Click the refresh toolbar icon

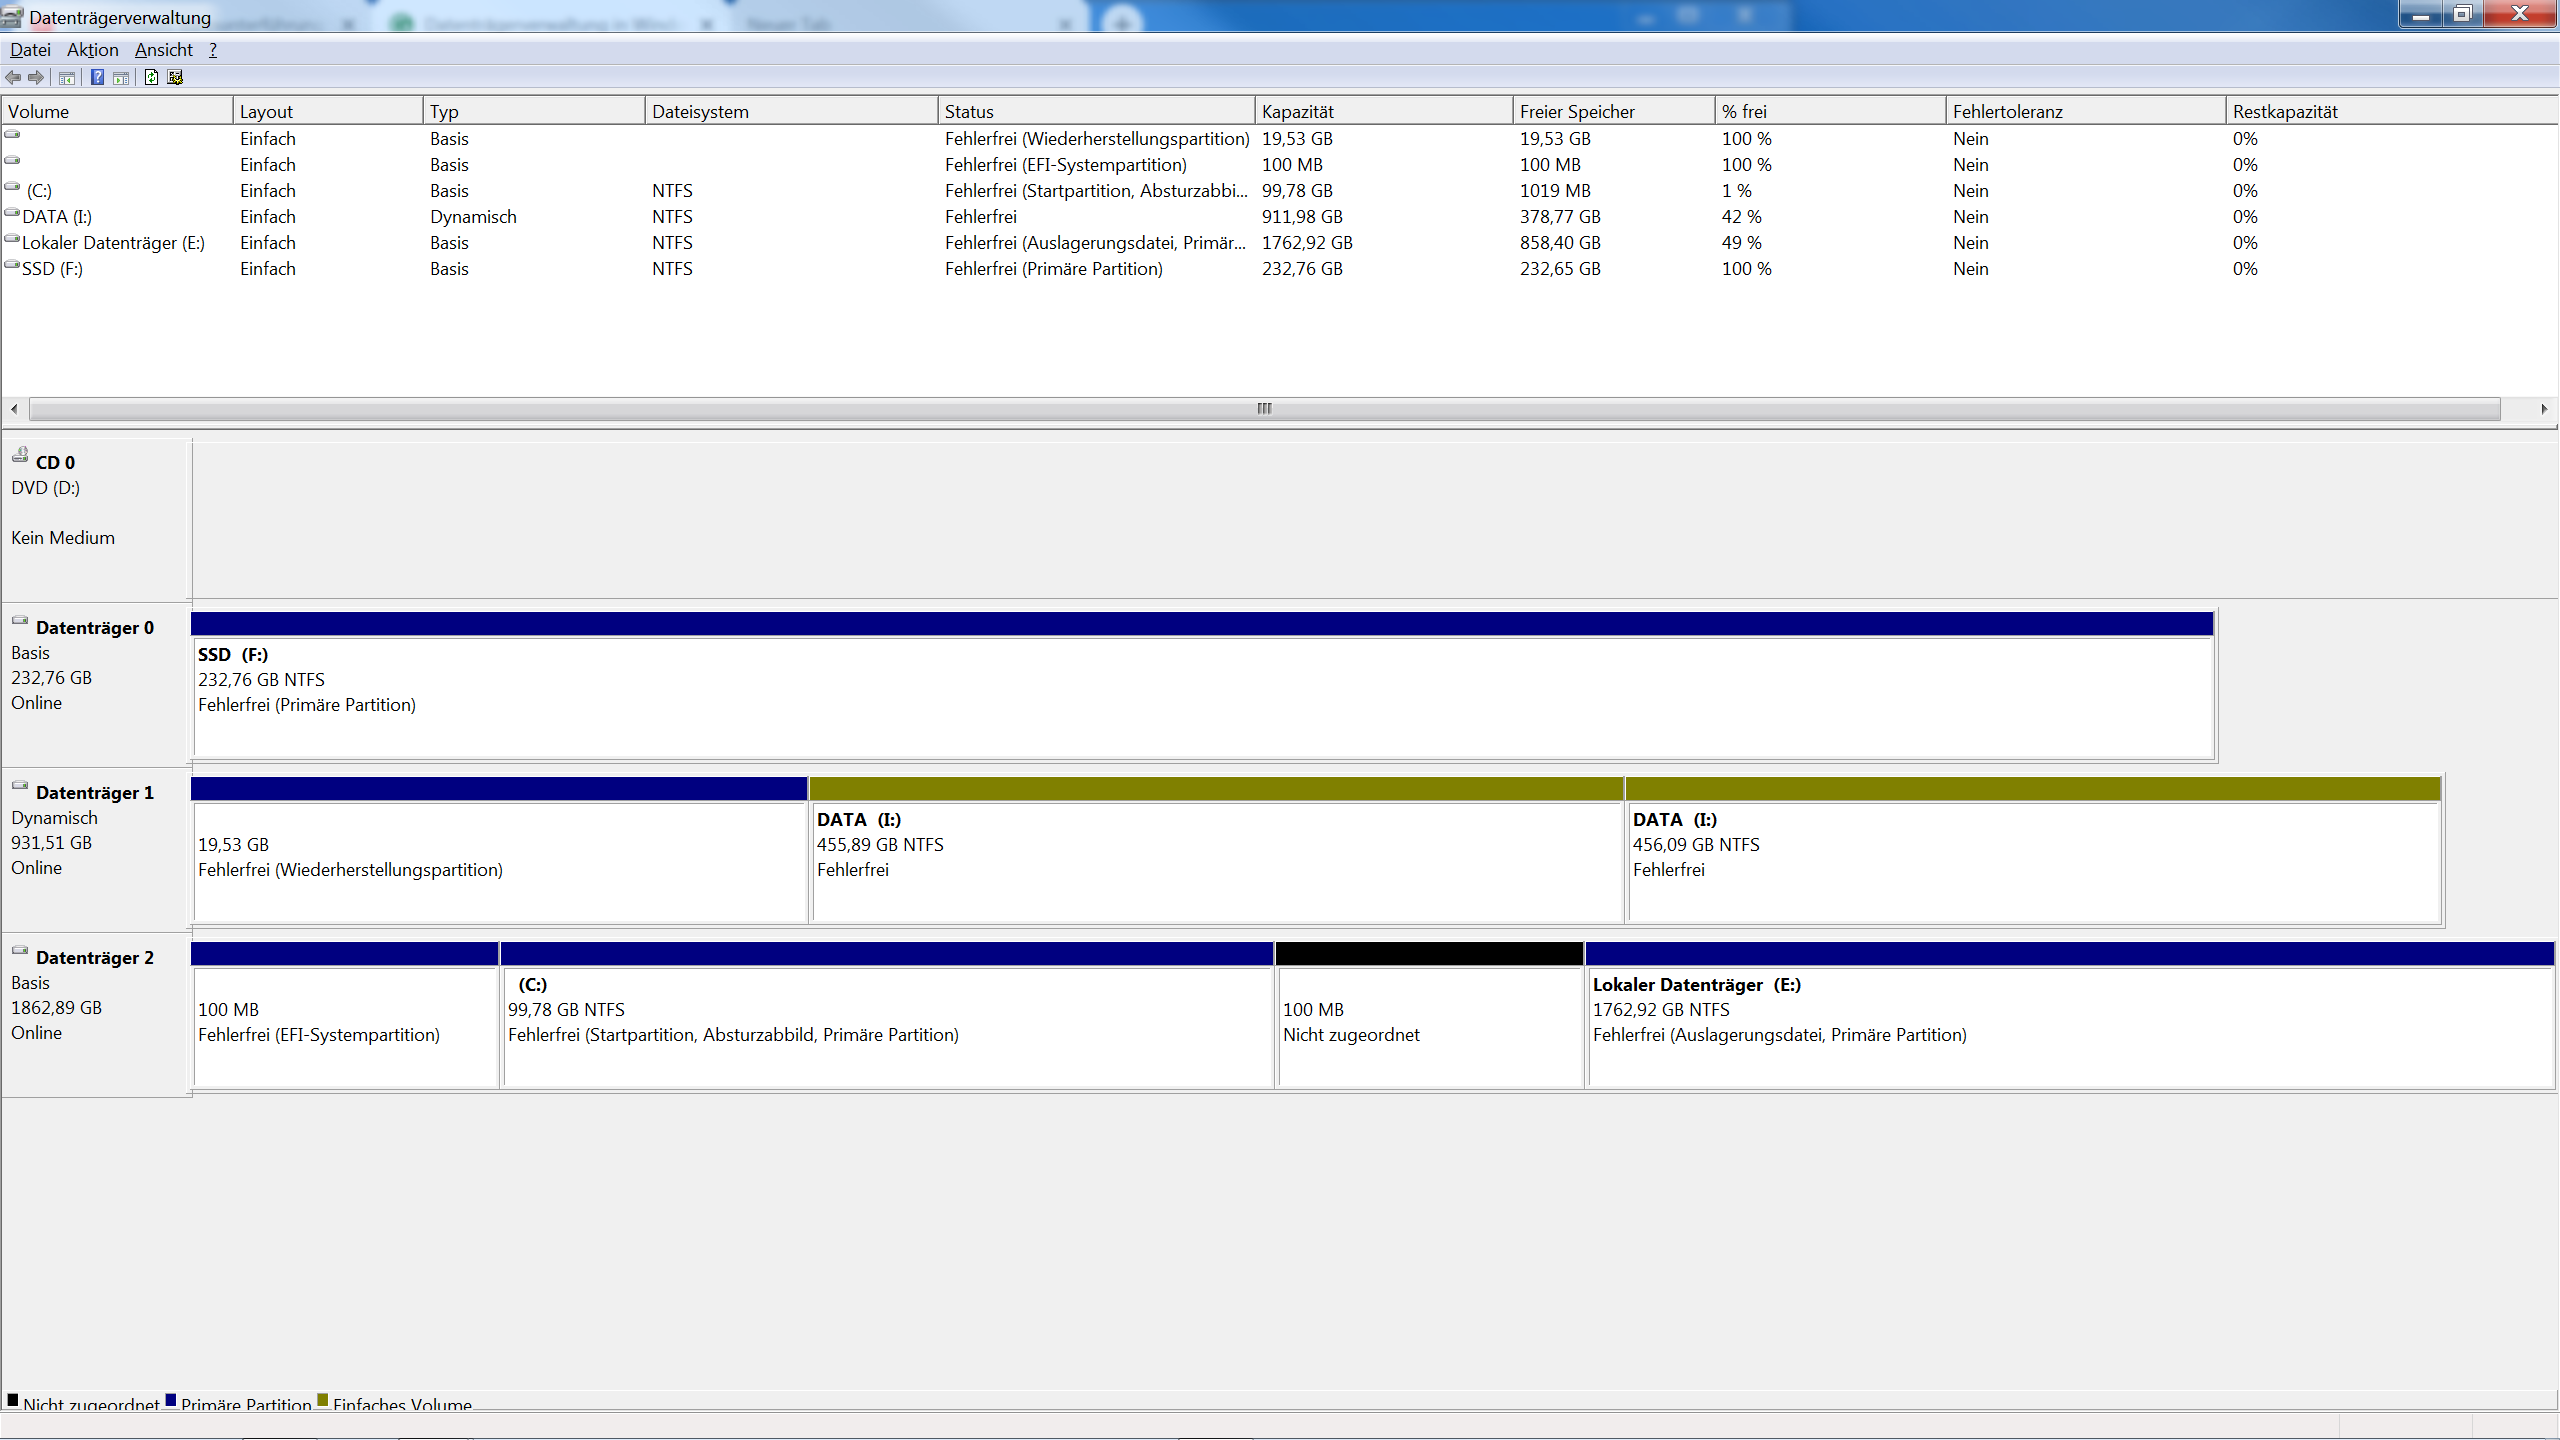pyautogui.click(x=151, y=77)
